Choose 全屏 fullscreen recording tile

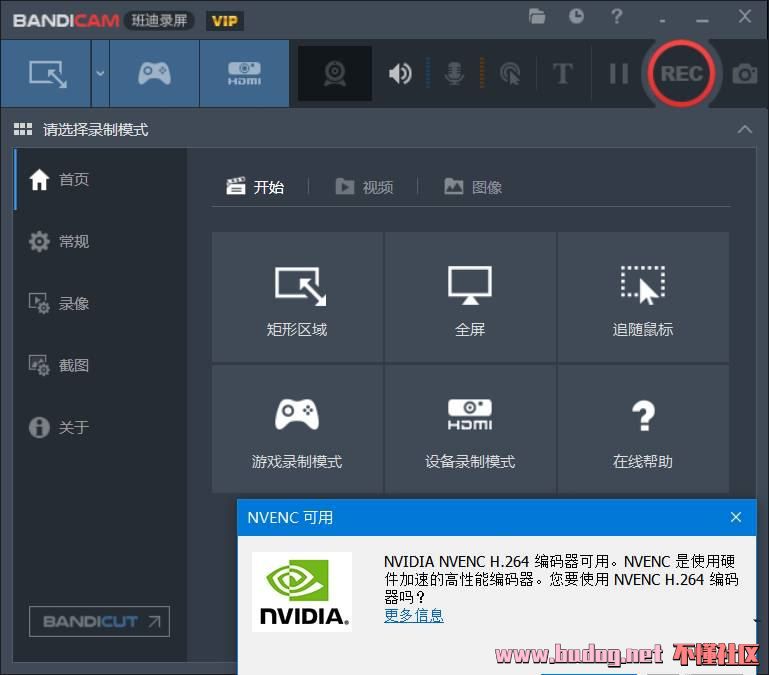tap(470, 298)
